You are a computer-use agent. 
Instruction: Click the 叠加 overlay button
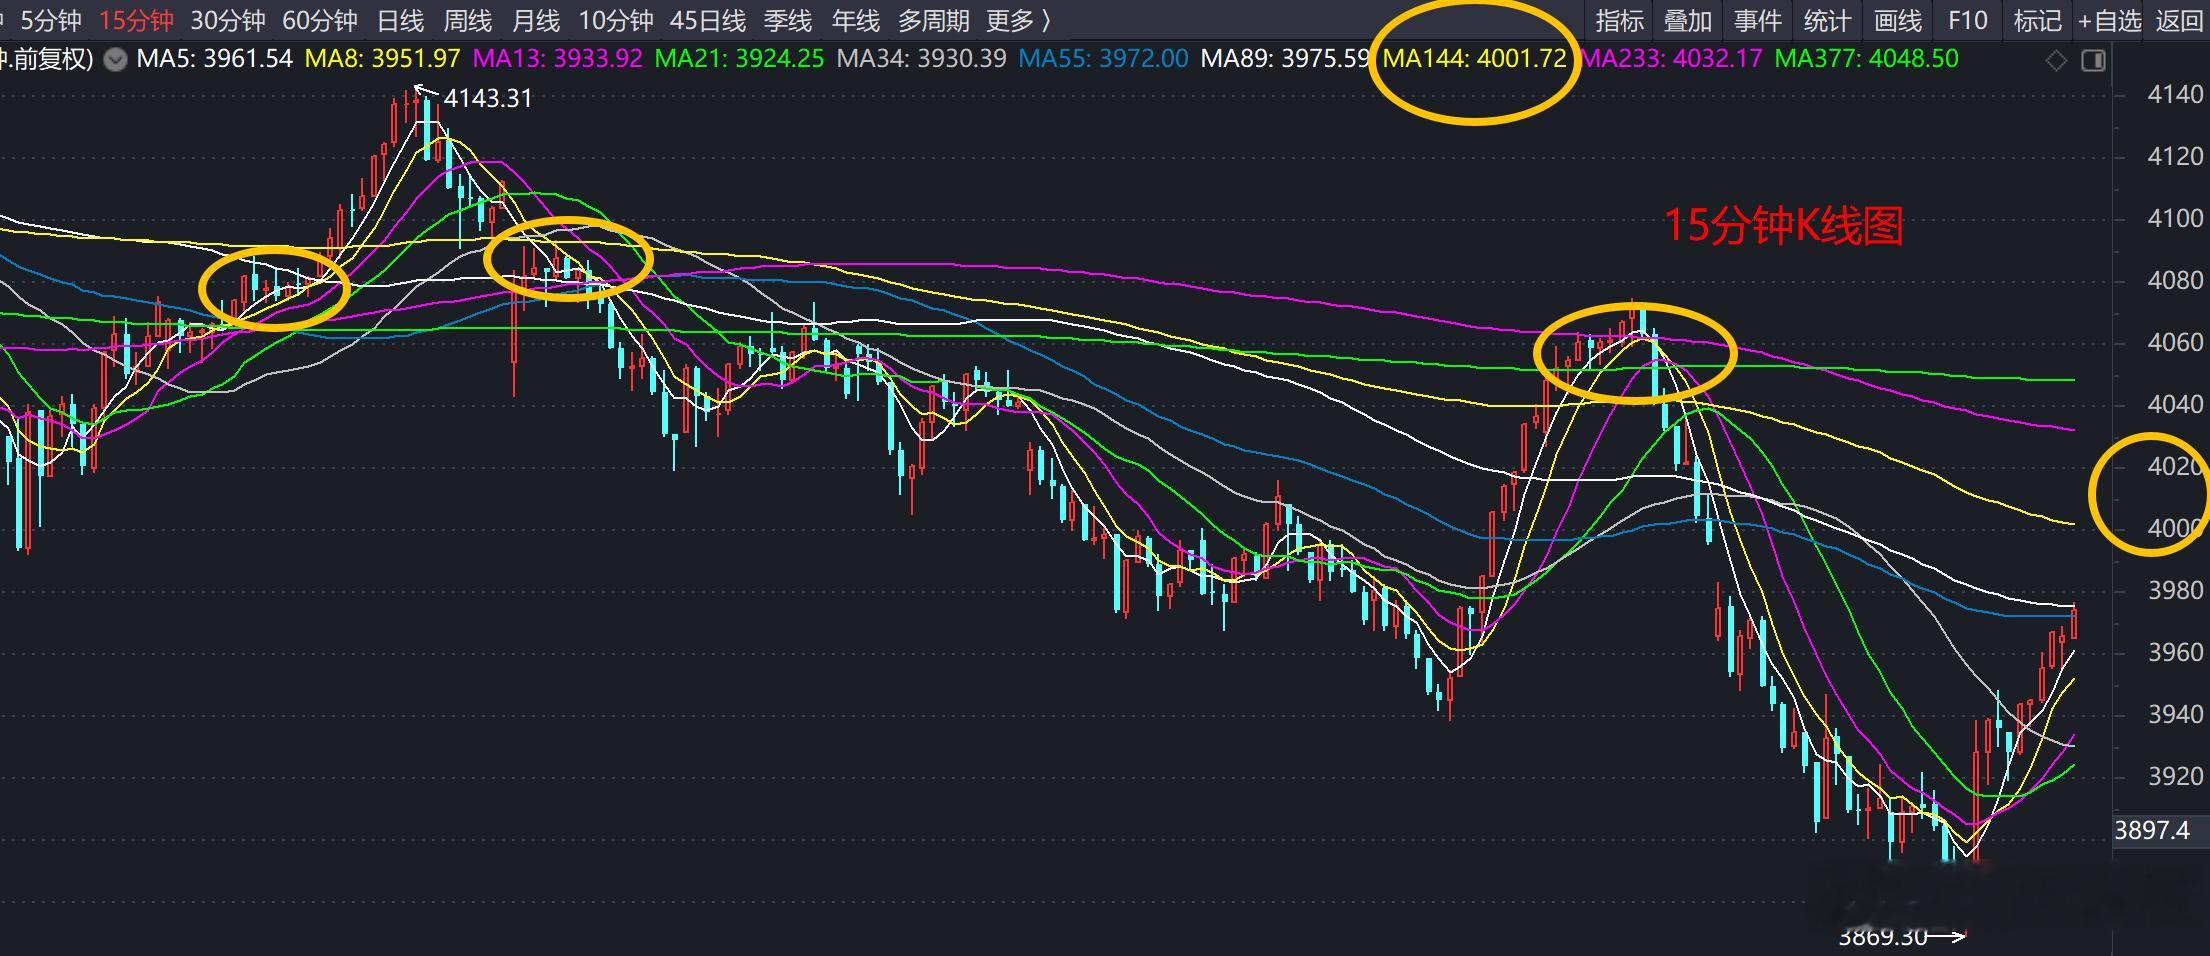[1688, 20]
